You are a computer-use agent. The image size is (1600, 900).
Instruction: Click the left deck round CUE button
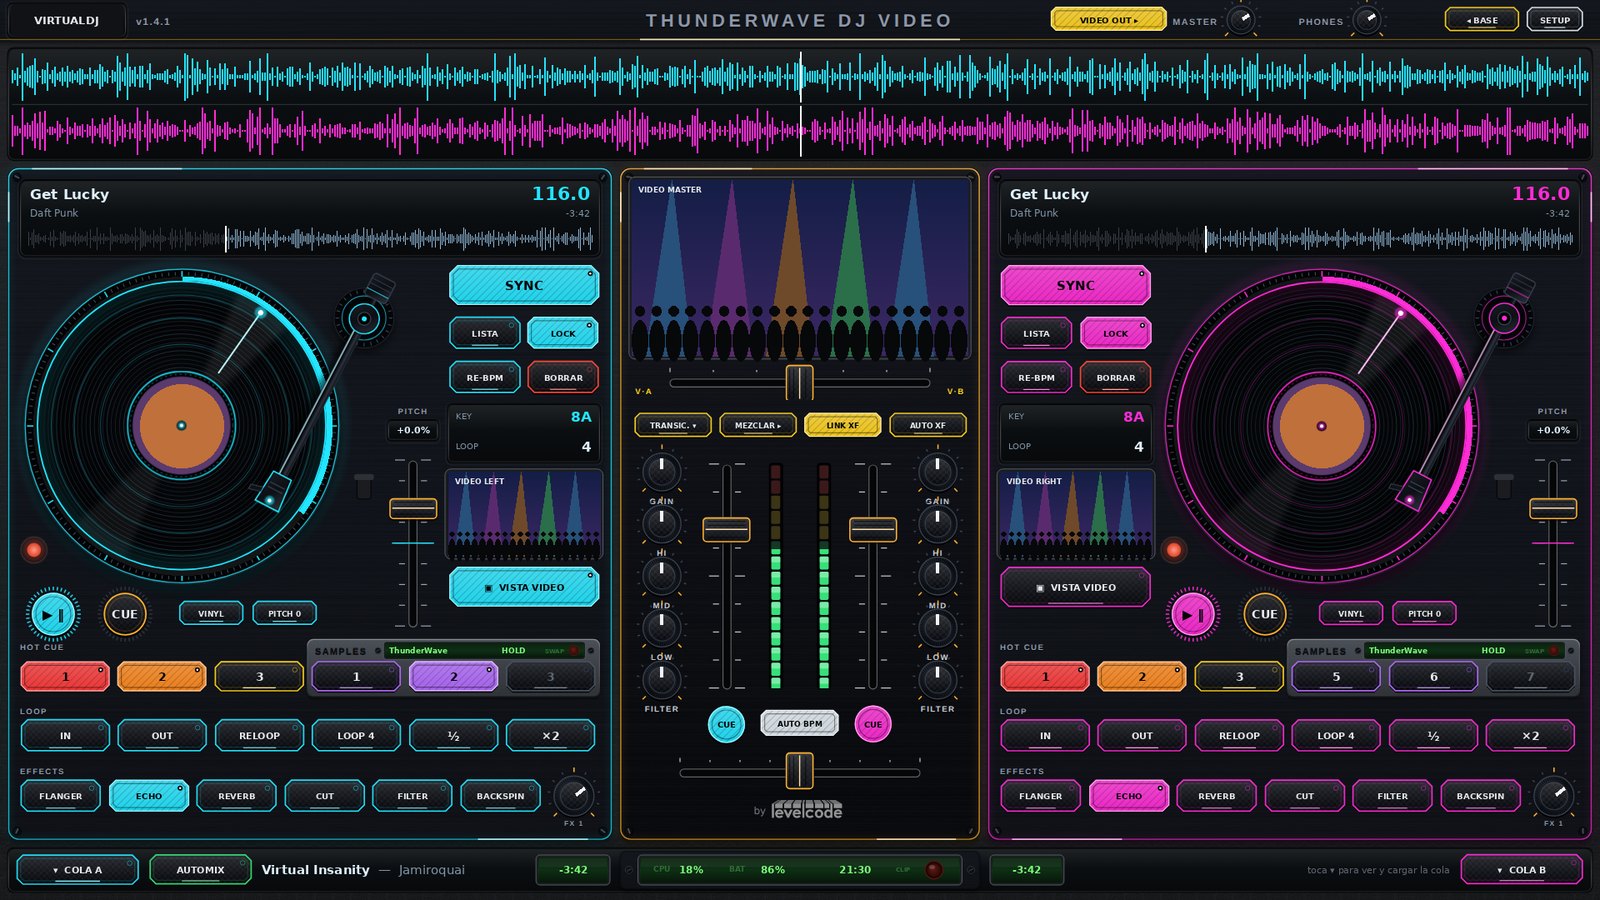pos(125,614)
